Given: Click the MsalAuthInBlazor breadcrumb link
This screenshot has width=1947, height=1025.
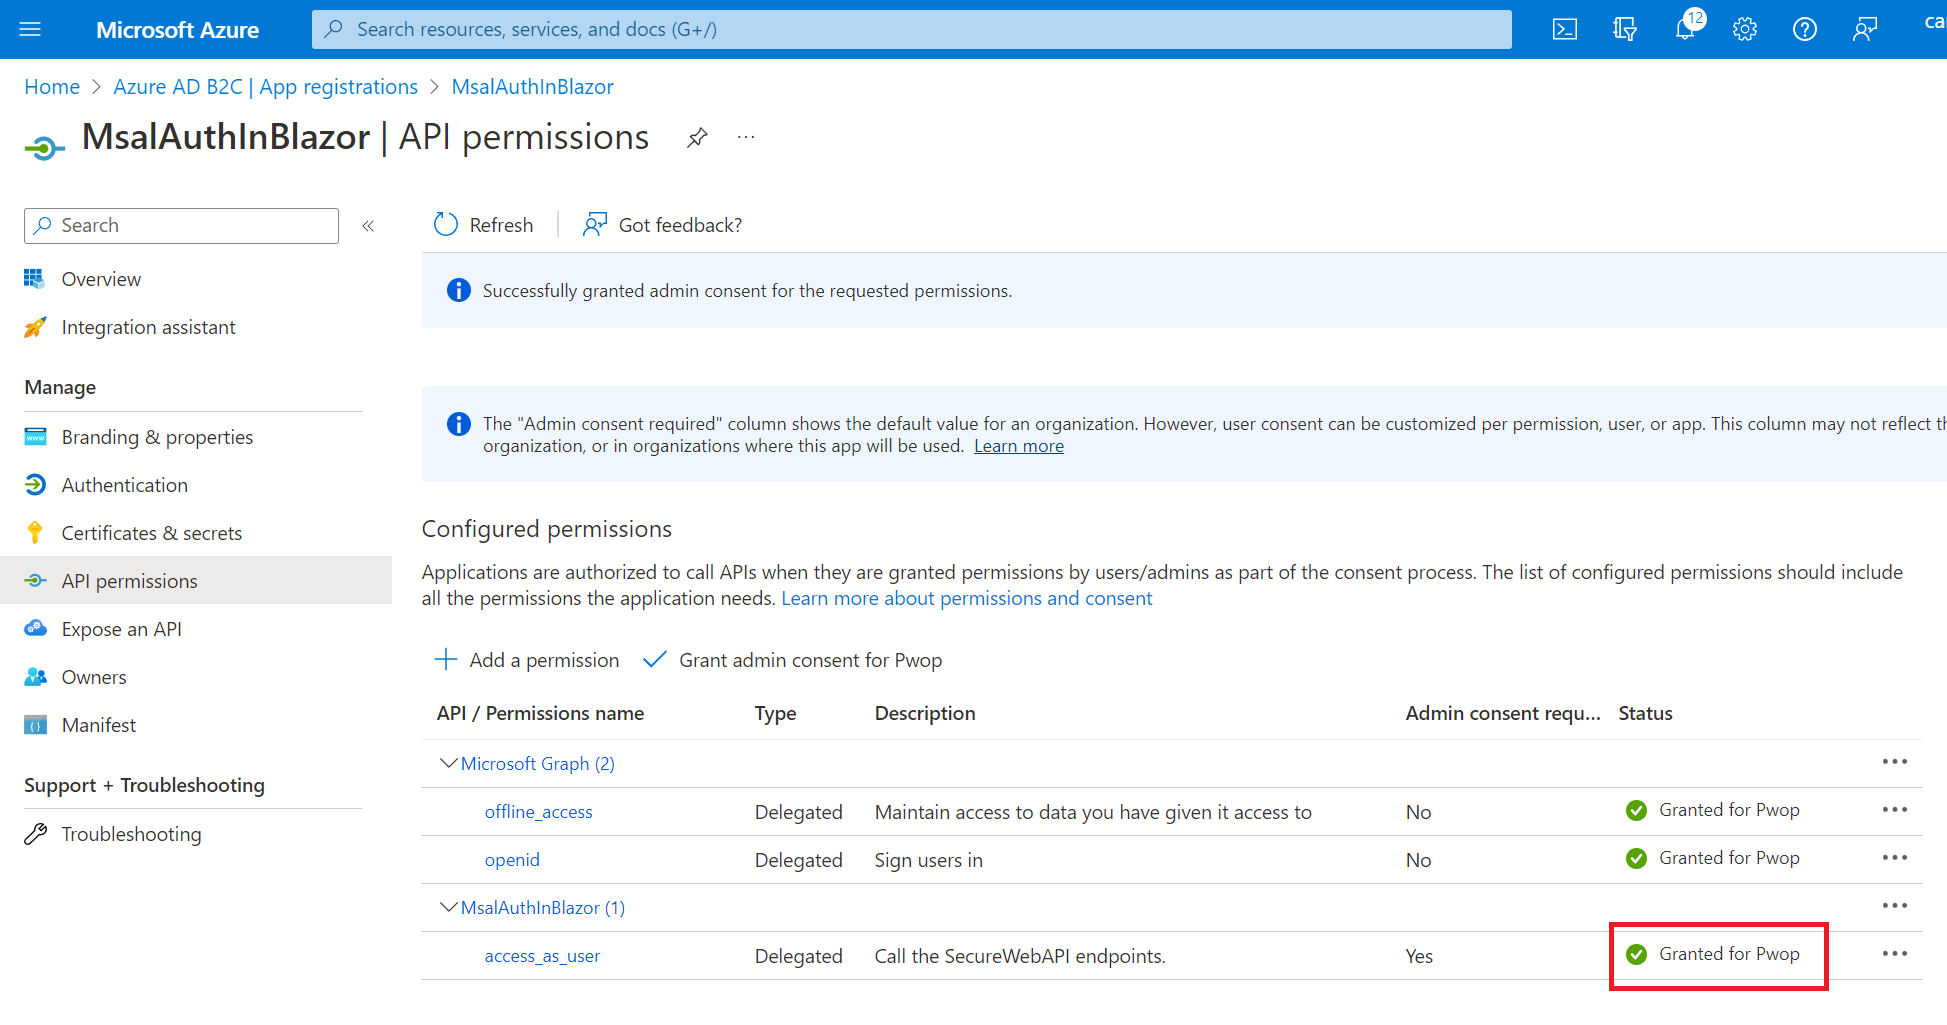Looking at the screenshot, I should pyautogui.click(x=532, y=87).
